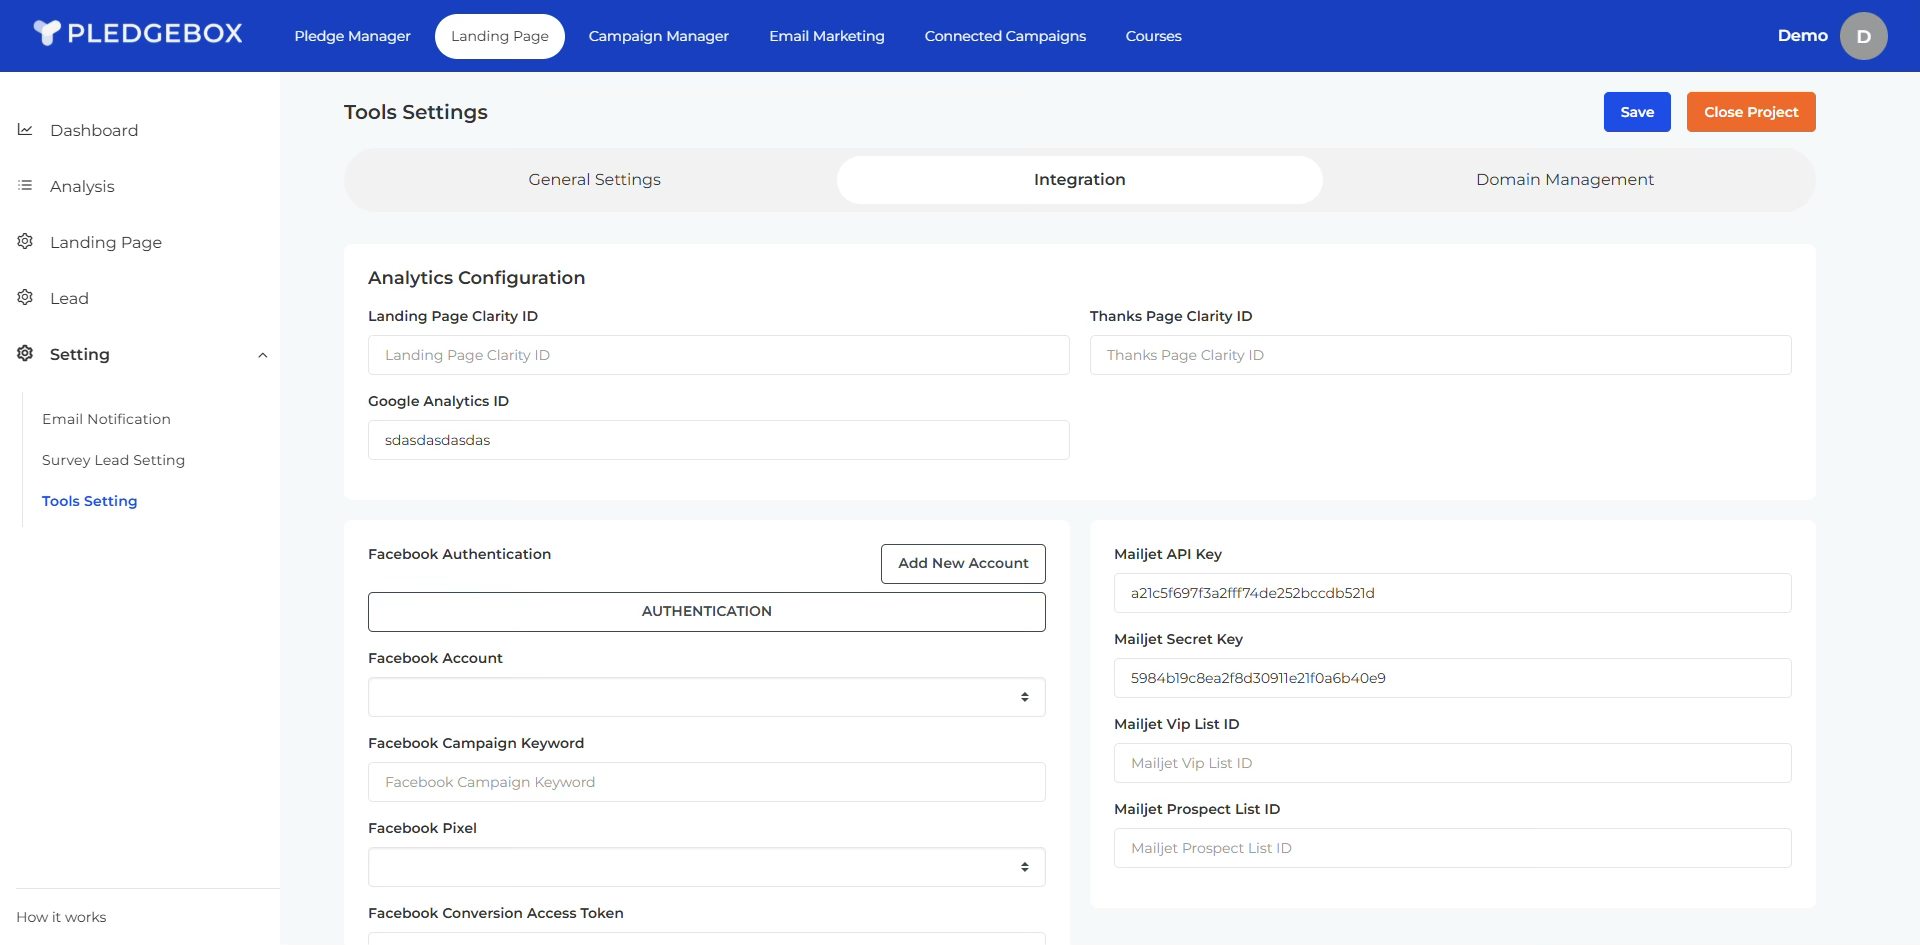1920x945 pixels.
Task: Open Pledge Manager in top navigation
Action: click(352, 36)
